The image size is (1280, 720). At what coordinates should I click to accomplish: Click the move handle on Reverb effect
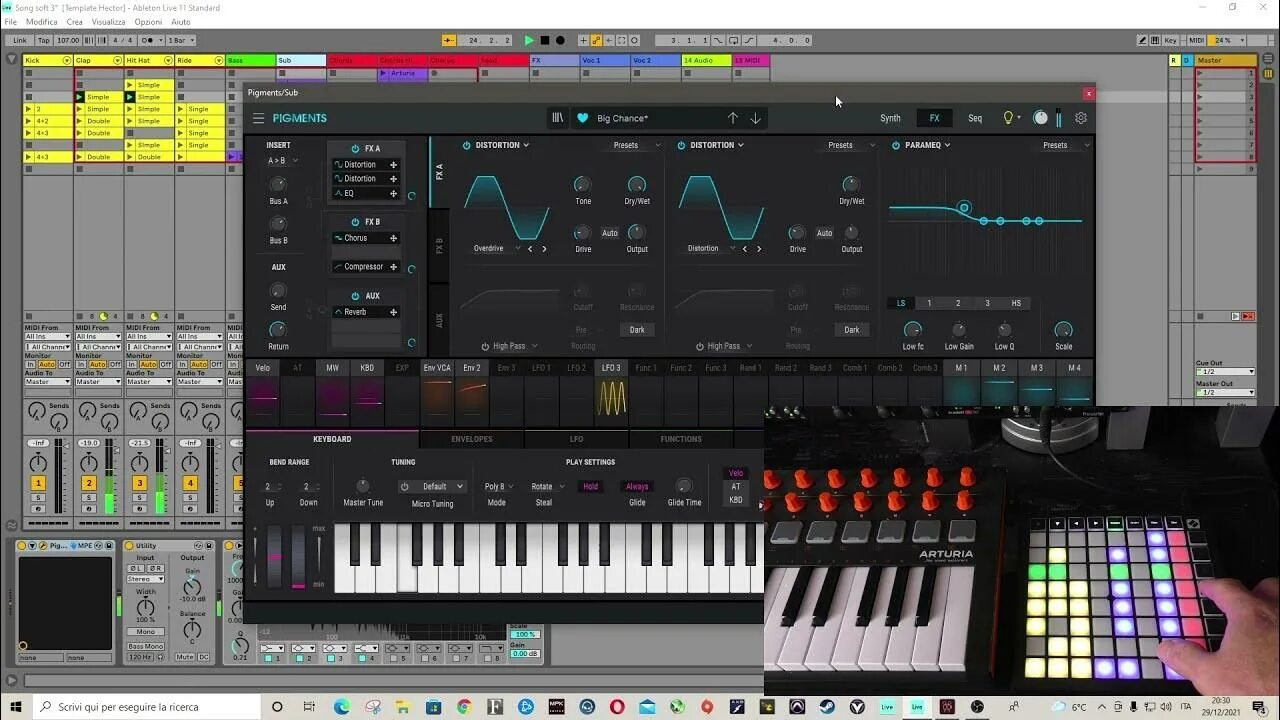click(x=393, y=312)
